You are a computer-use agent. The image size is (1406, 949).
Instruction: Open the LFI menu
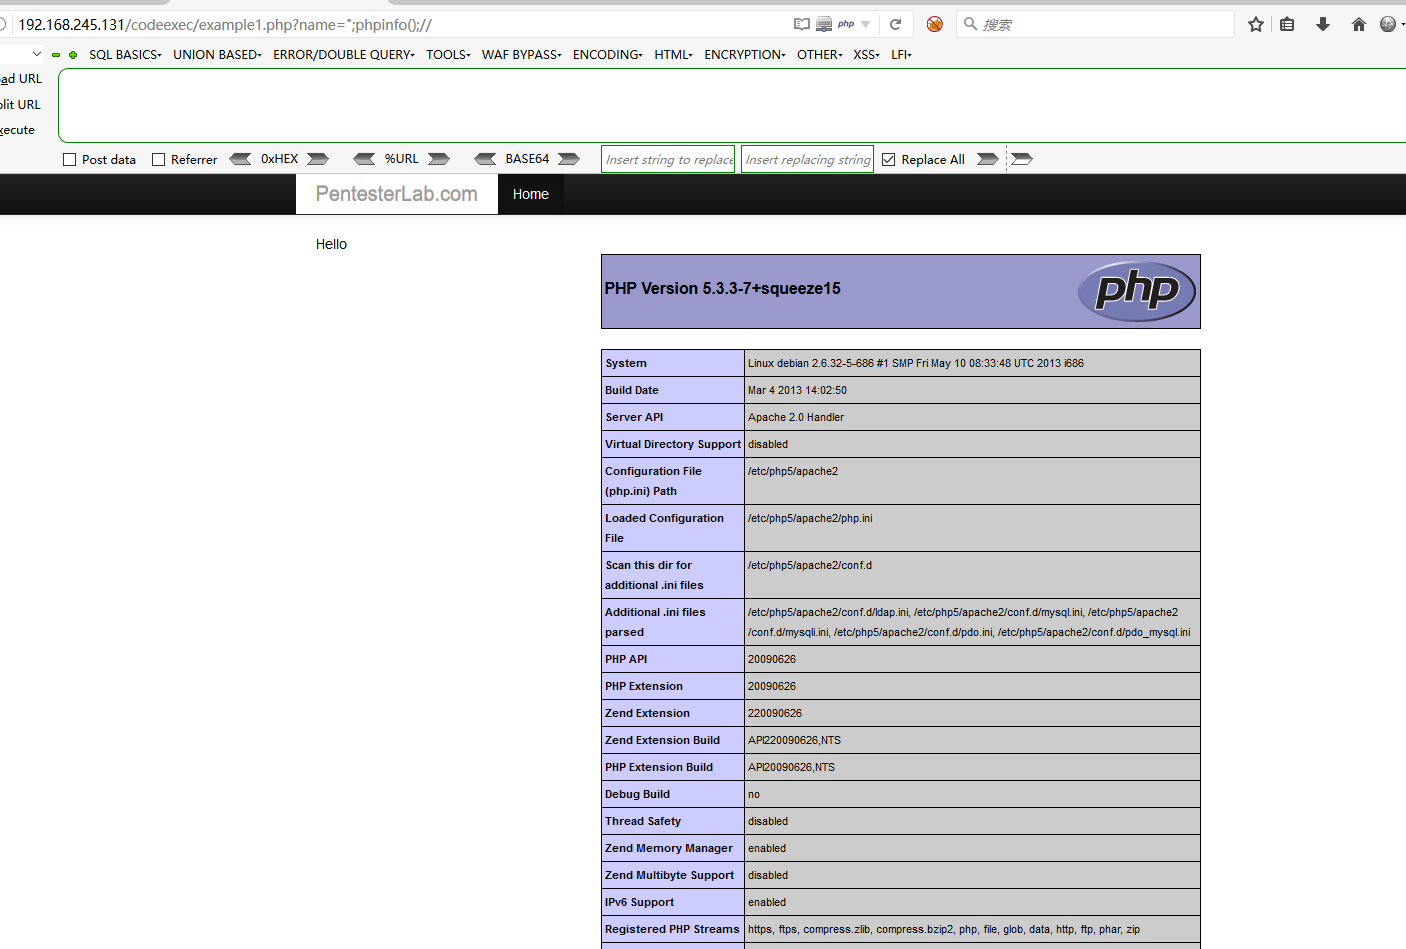pyautogui.click(x=901, y=55)
